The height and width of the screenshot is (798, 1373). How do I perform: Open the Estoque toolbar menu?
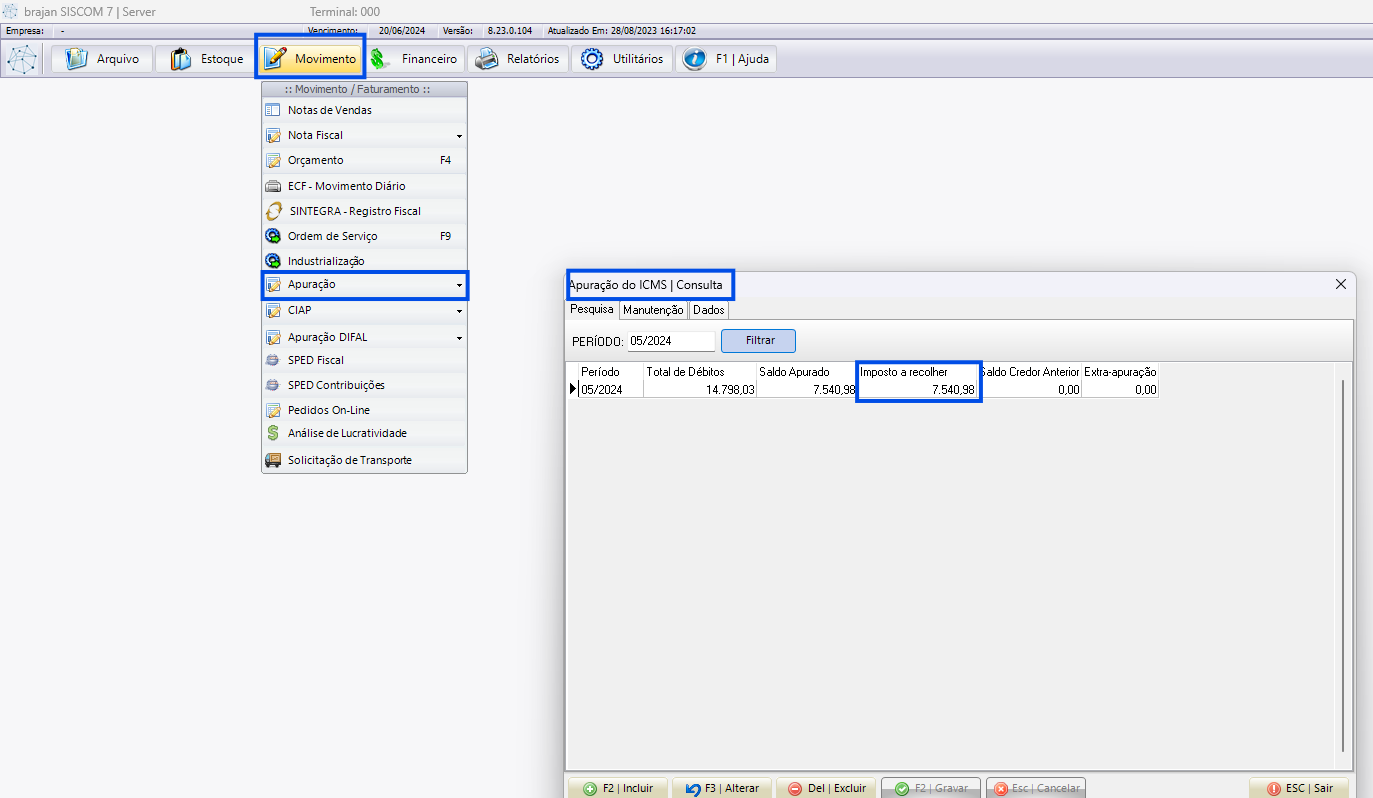(207, 59)
